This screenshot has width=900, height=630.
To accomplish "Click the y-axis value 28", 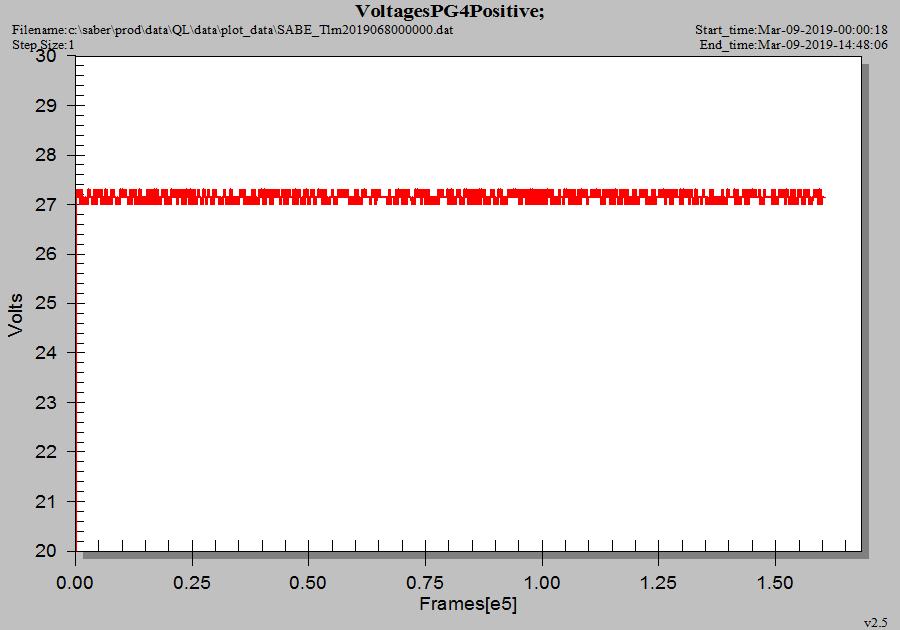I will tap(46, 155).
